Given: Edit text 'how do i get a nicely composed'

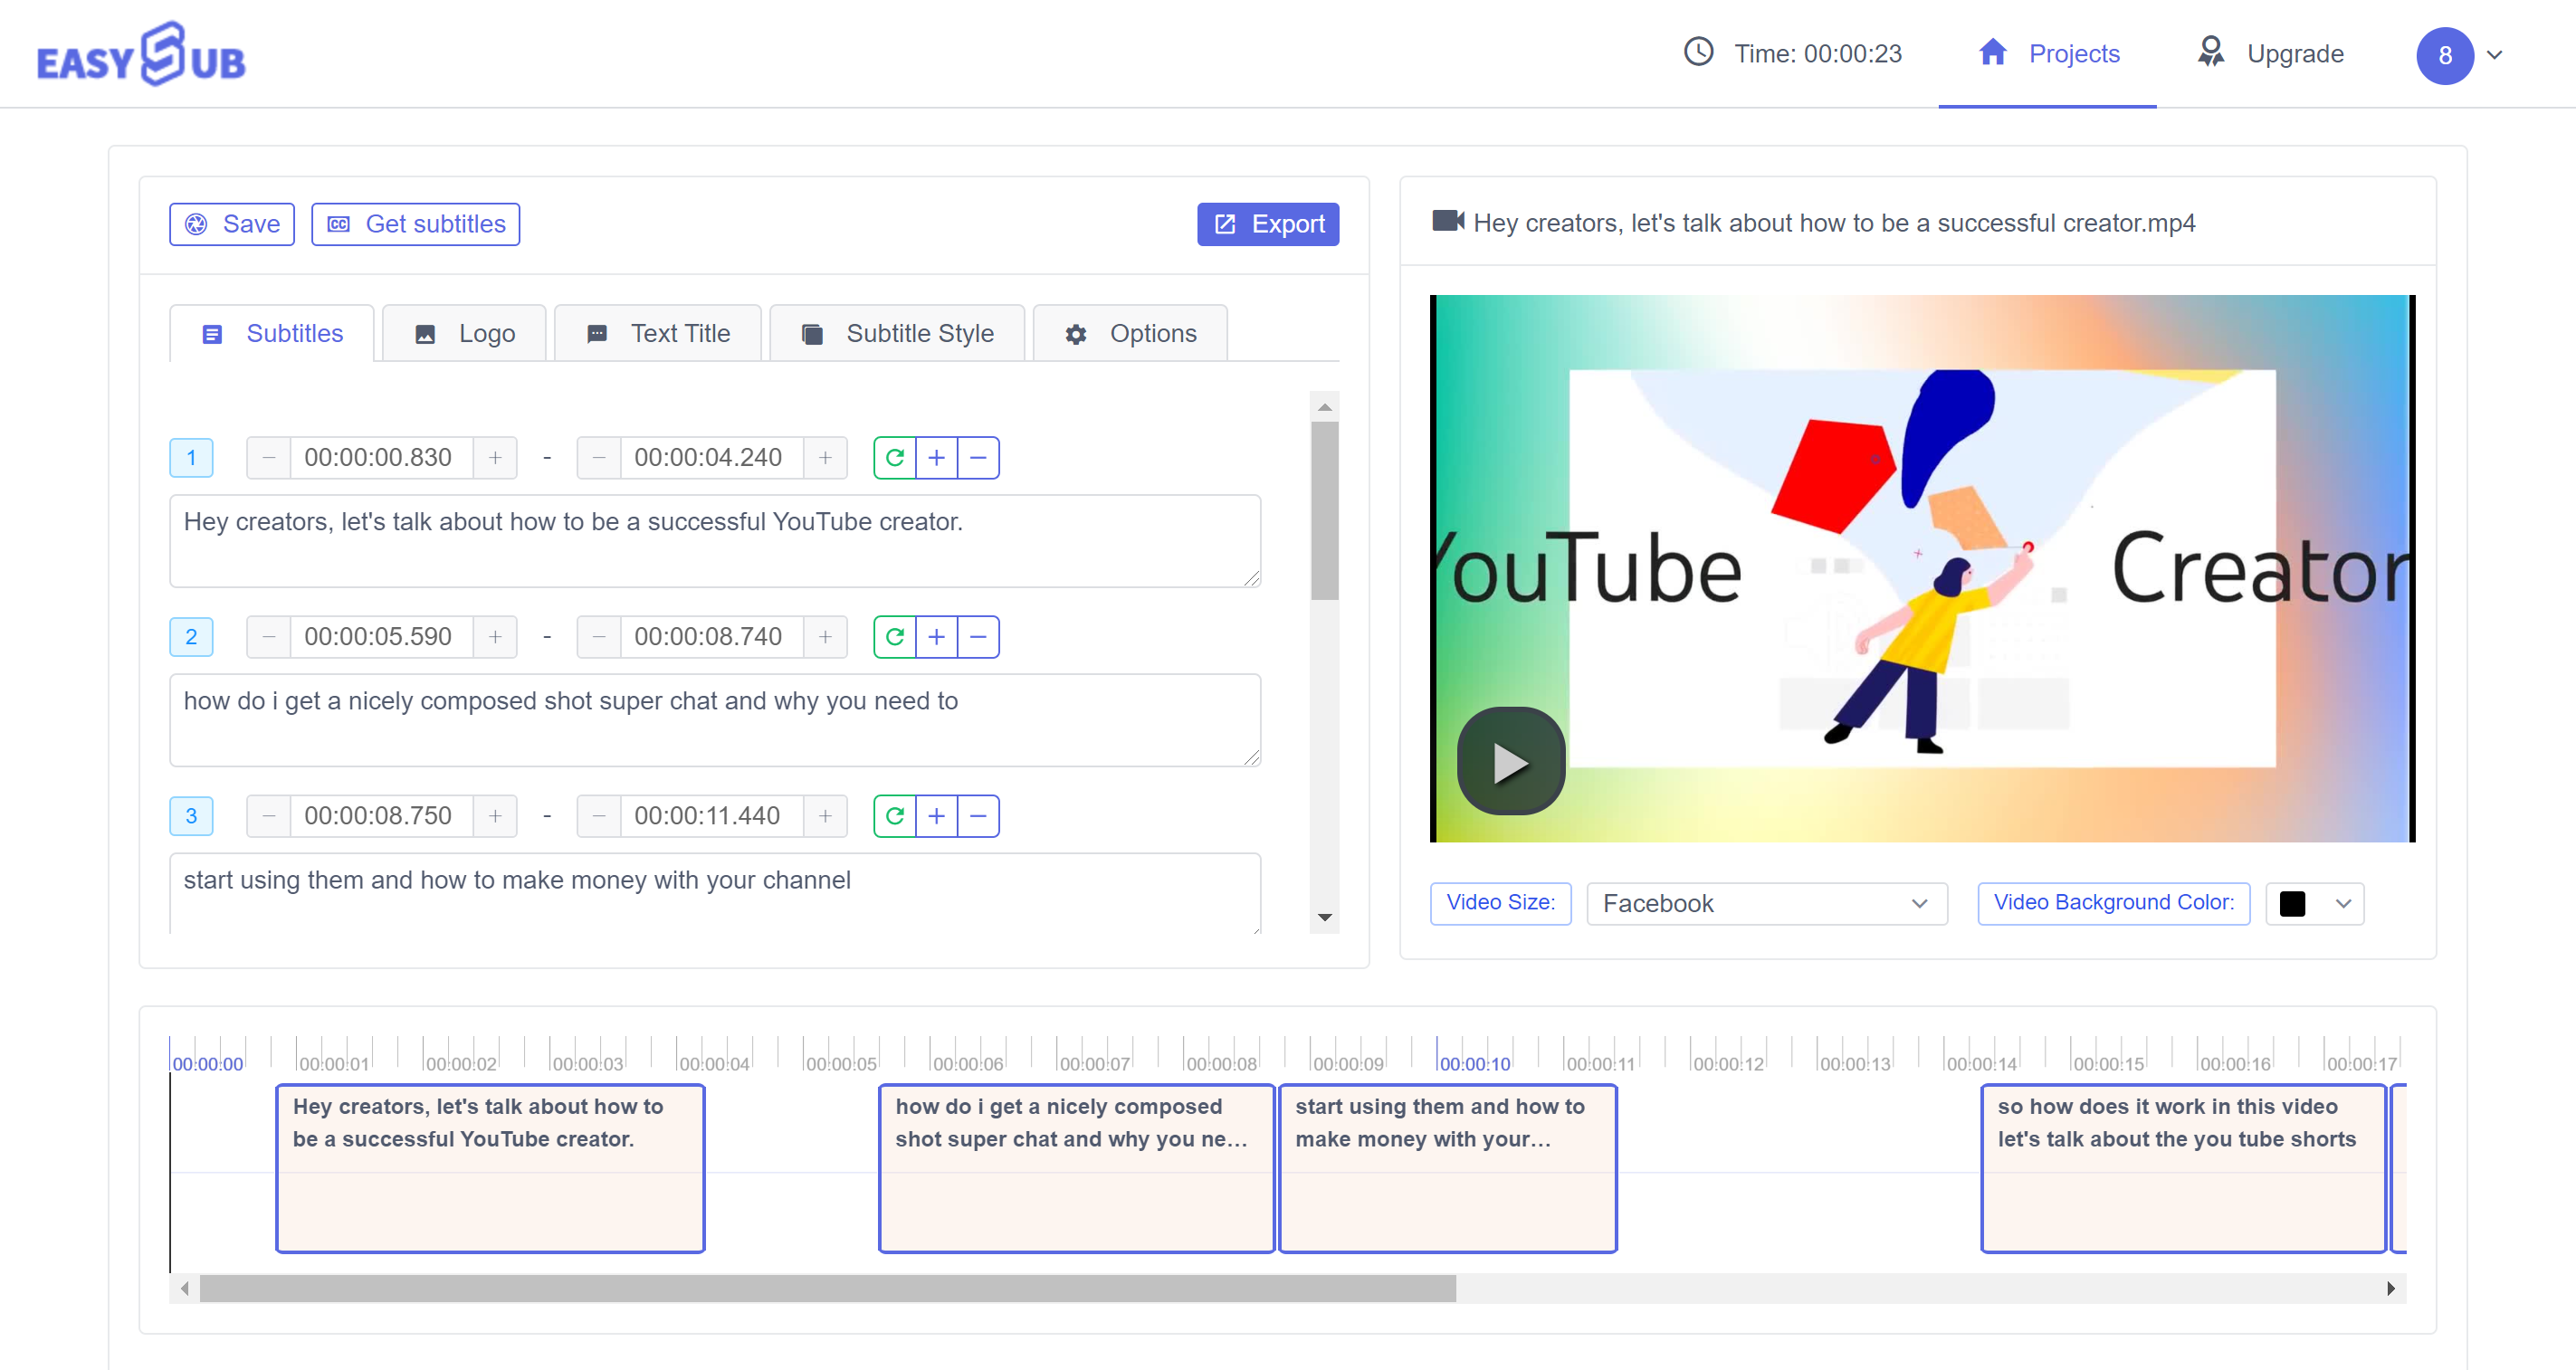Looking at the screenshot, I should 715,720.
